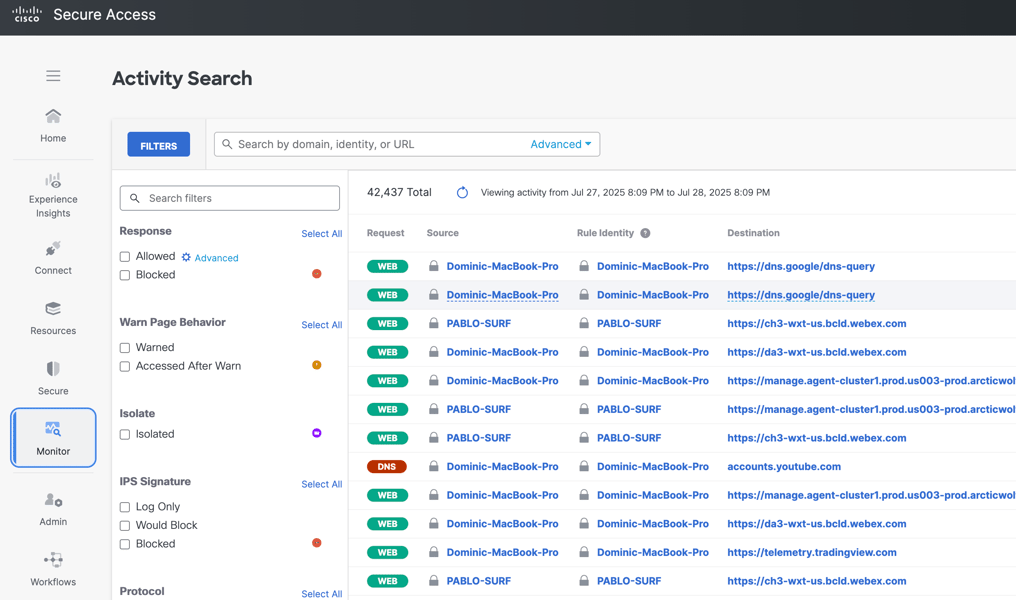Viewport: 1016px width, 600px height.
Task: Select All under IPS Signature
Action: click(321, 484)
